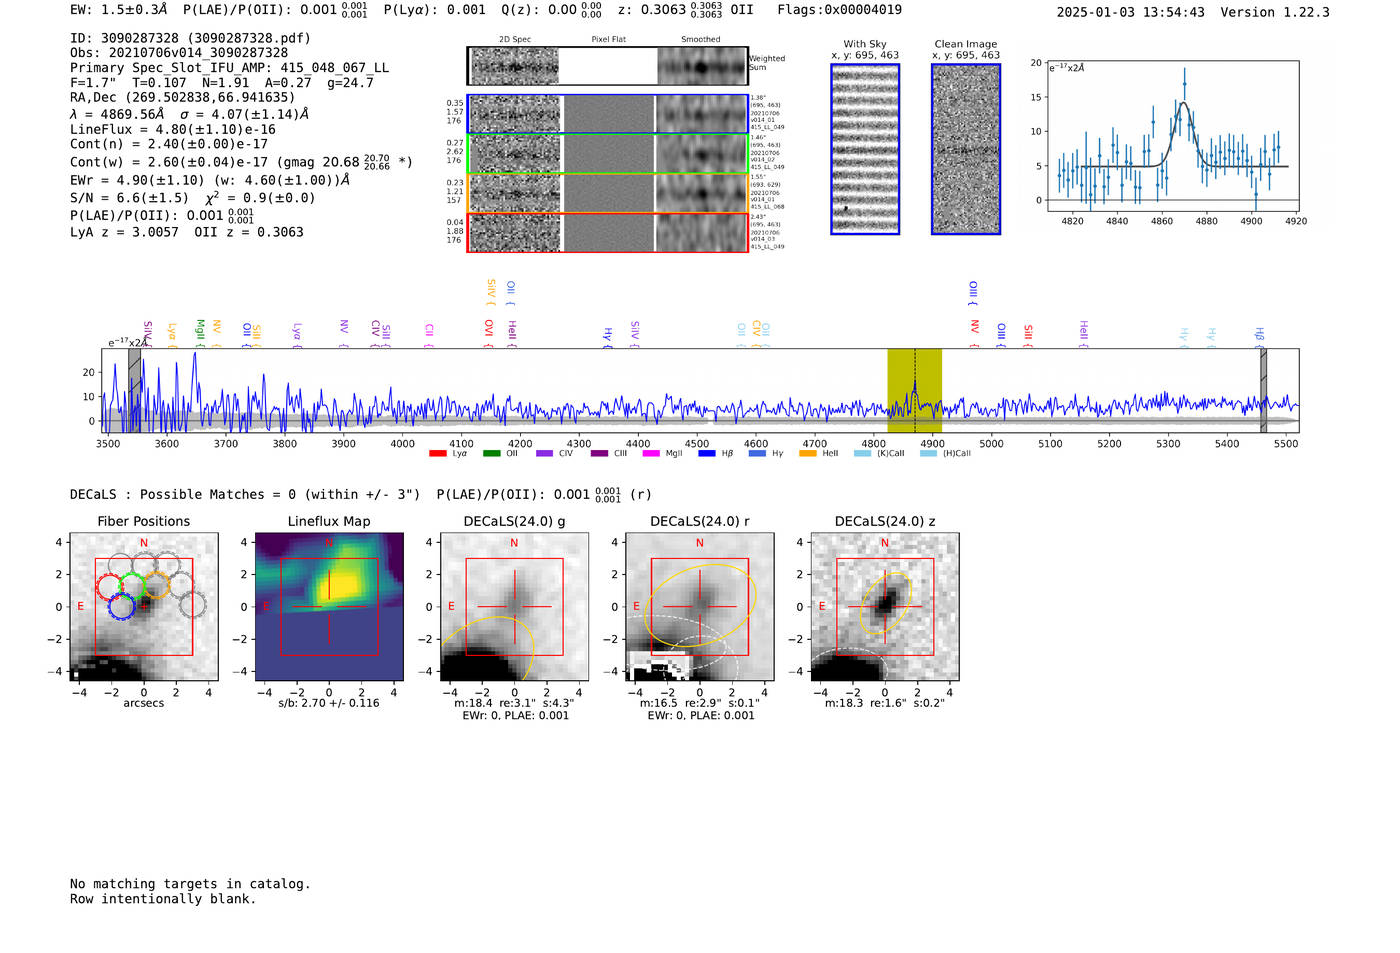Select the With Sky fiber image
Image resolution: width=1400 pixels, height=953 pixels.
pyautogui.click(x=865, y=149)
